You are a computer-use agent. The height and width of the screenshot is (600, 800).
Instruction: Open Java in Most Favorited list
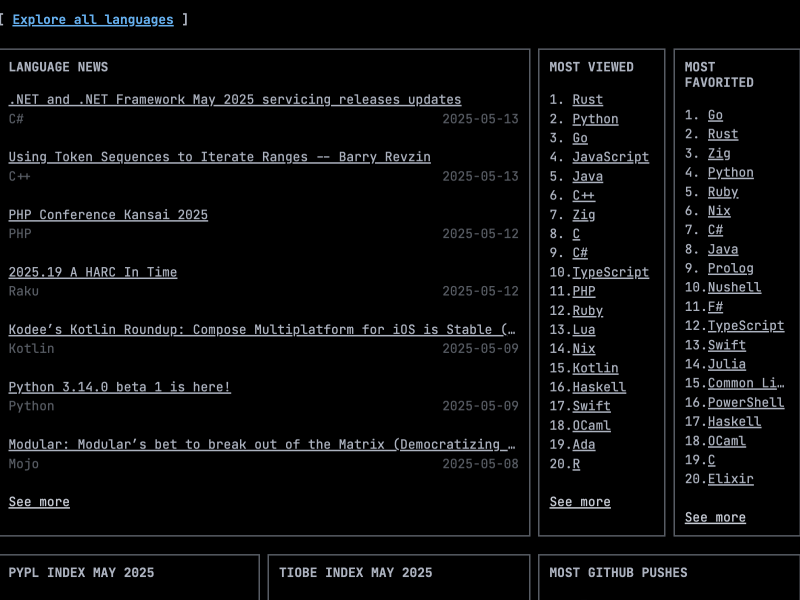[x=723, y=249]
